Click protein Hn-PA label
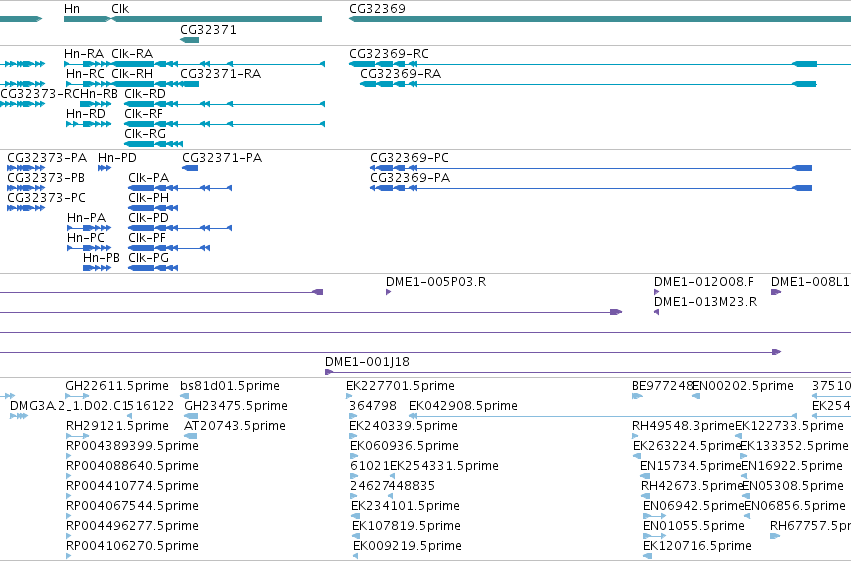 click(86, 218)
